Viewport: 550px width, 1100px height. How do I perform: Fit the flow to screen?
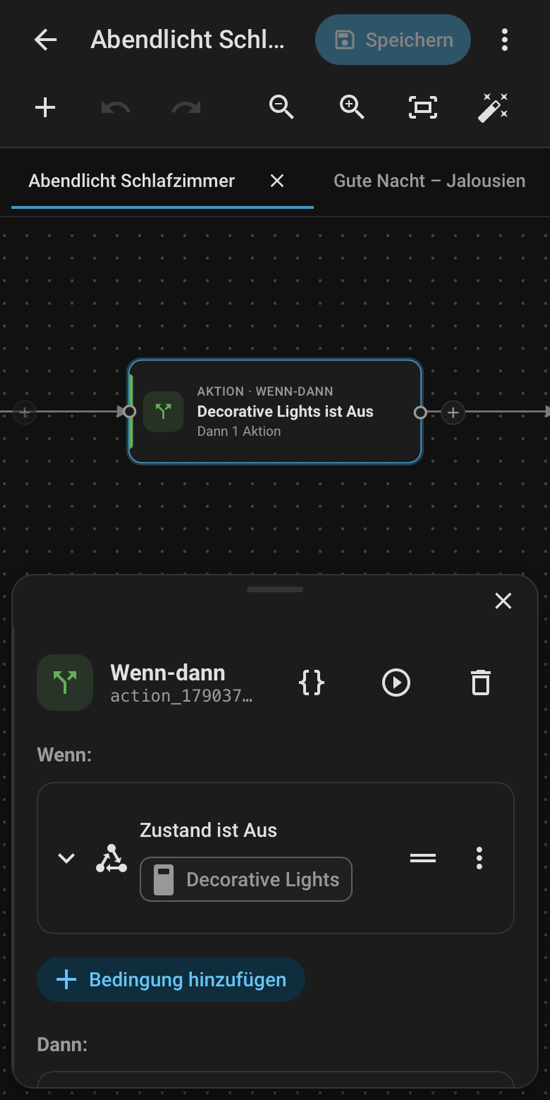[x=422, y=107]
